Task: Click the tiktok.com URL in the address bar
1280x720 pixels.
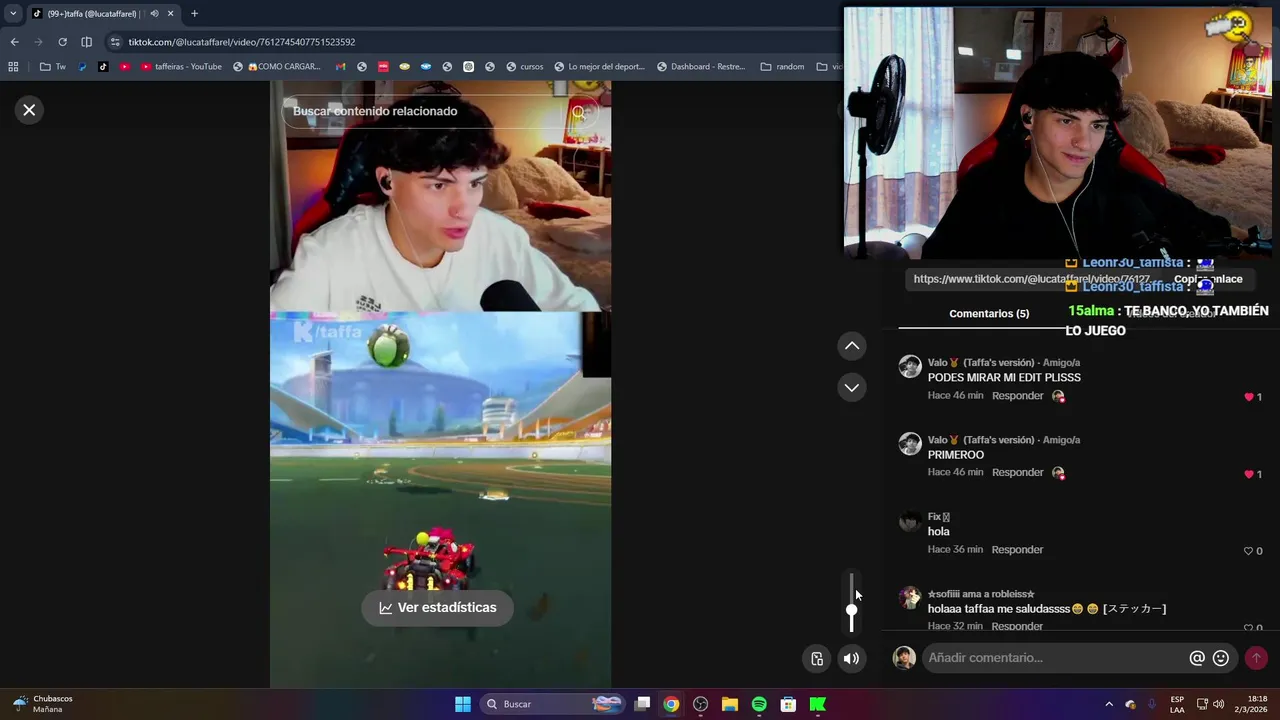Action: tap(241, 42)
